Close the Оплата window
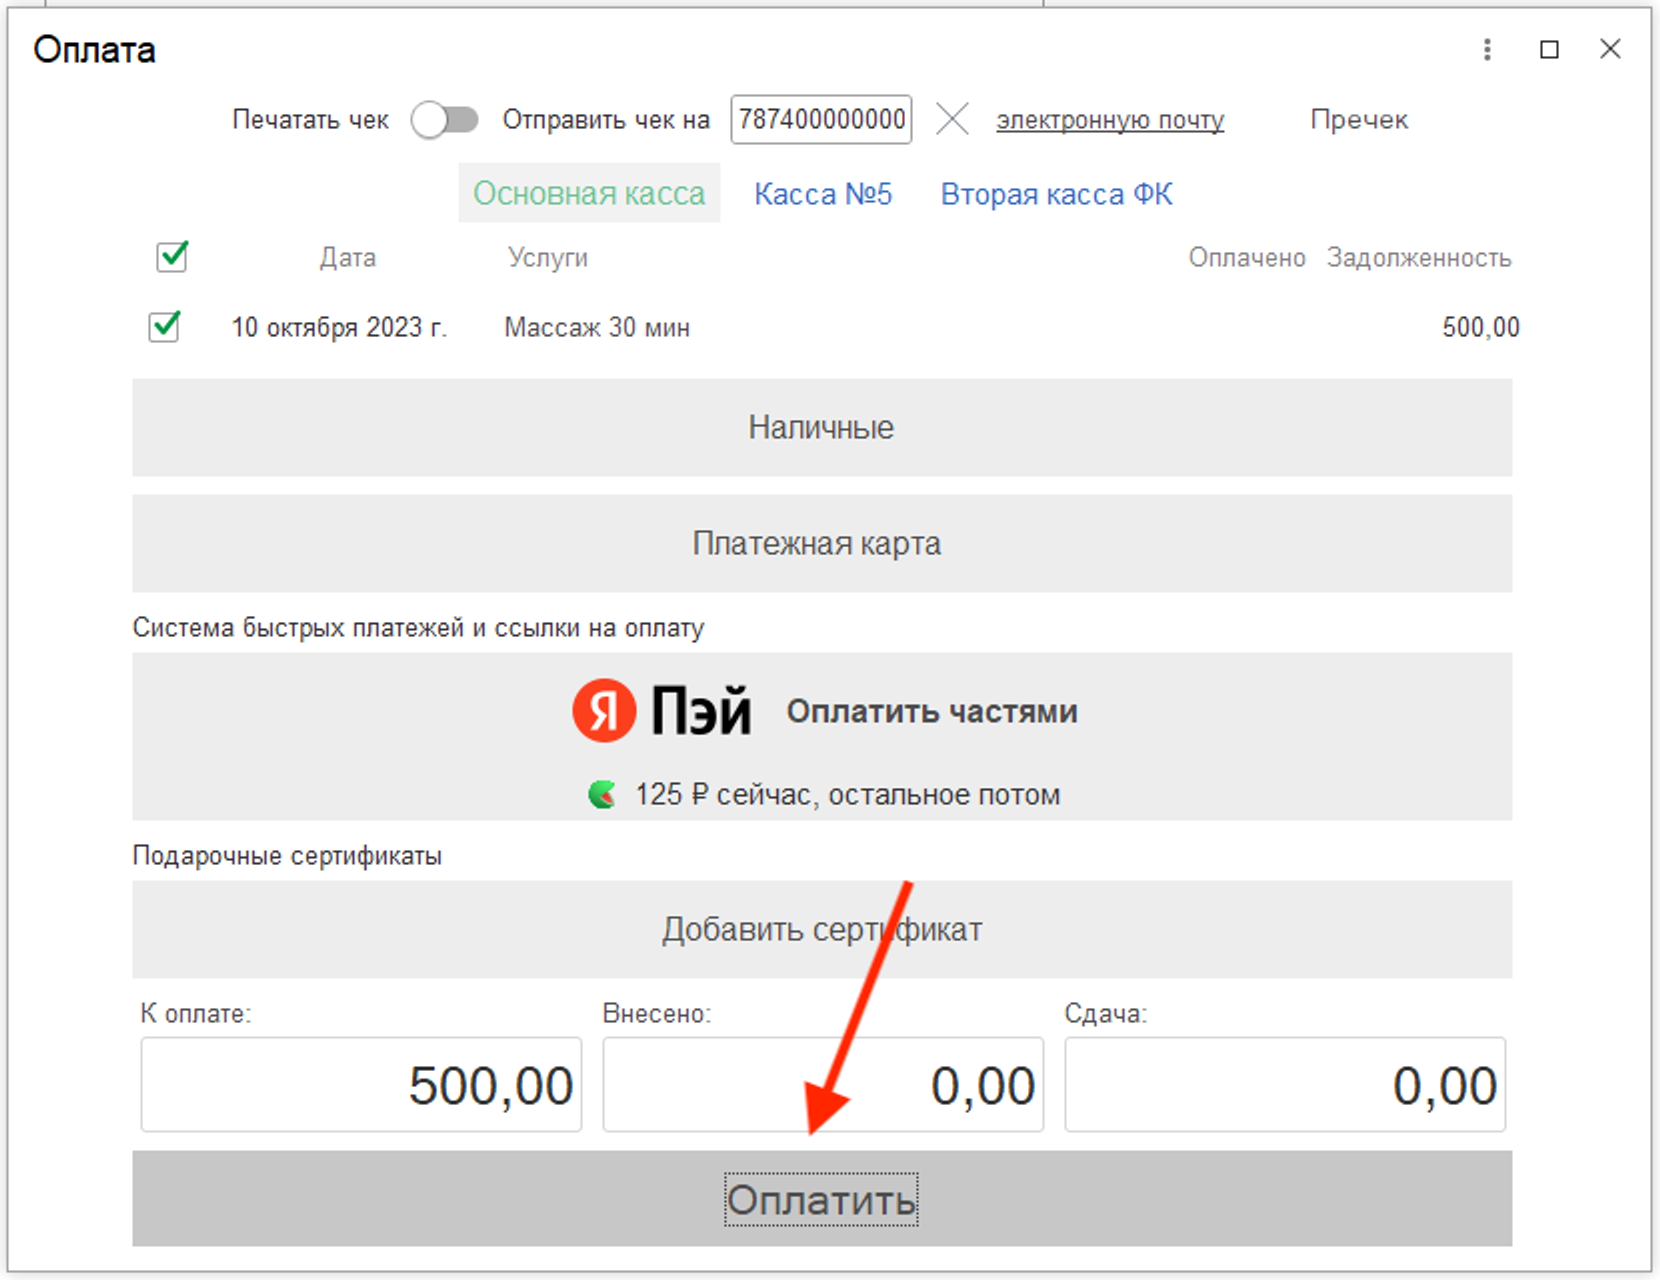Image resolution: width=1660 pixels, height=1280 pixels. tap(1610, 49)
